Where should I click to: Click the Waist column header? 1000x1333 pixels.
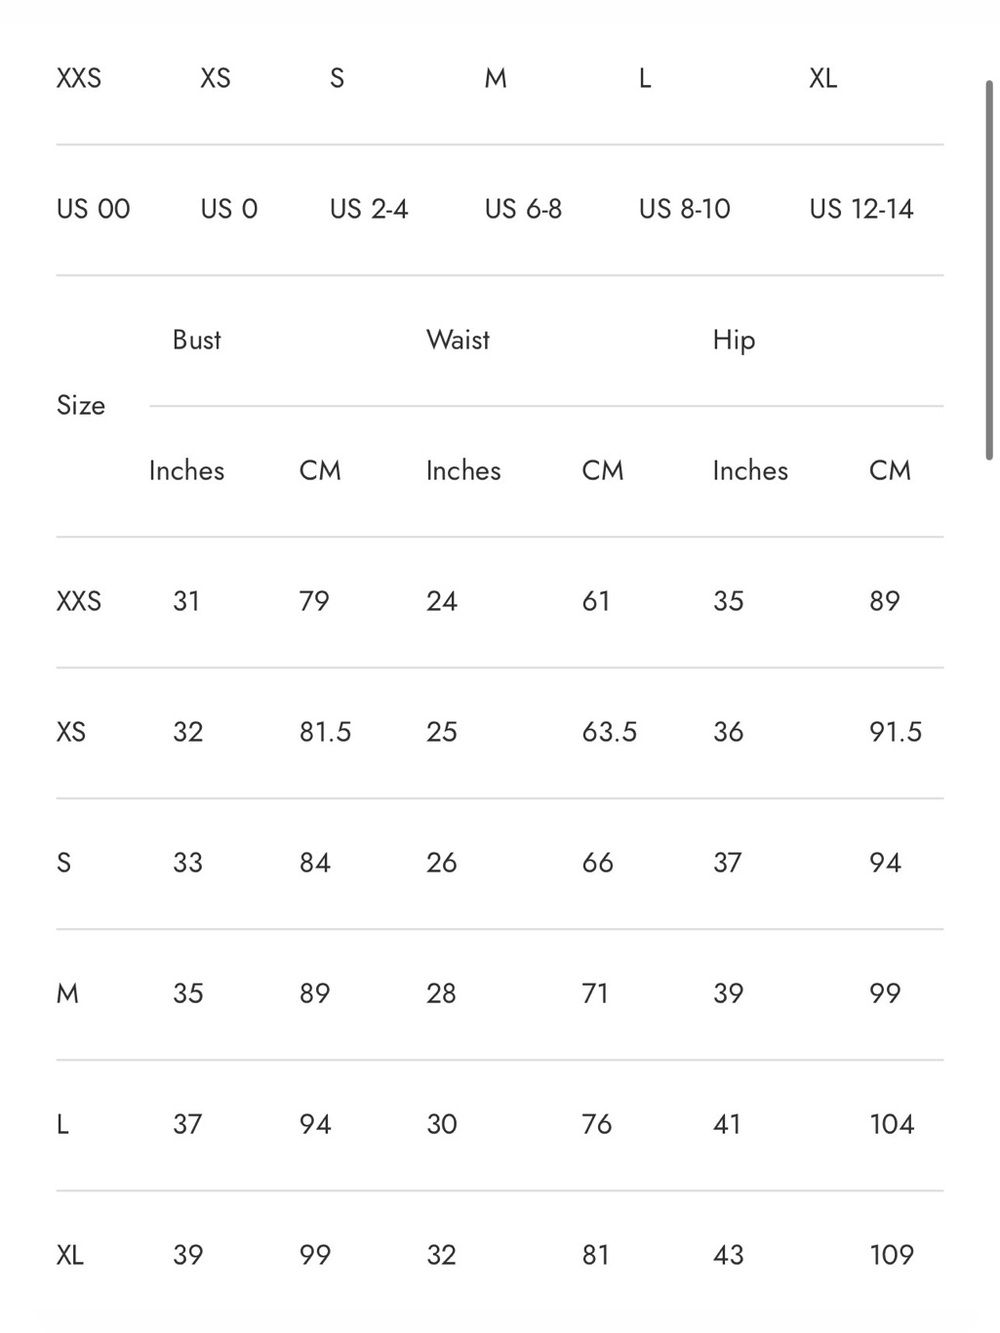tap(458, 340)
